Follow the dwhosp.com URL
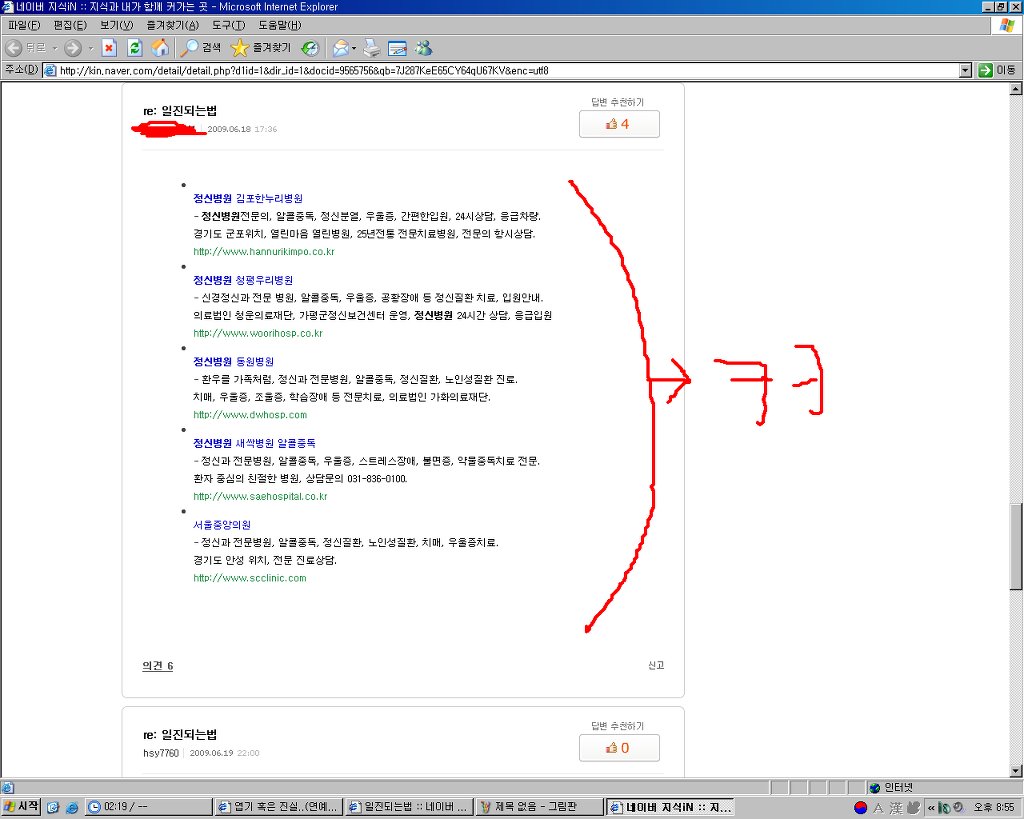The height and width of the screenshot is (819, 1024). point(250,415)
